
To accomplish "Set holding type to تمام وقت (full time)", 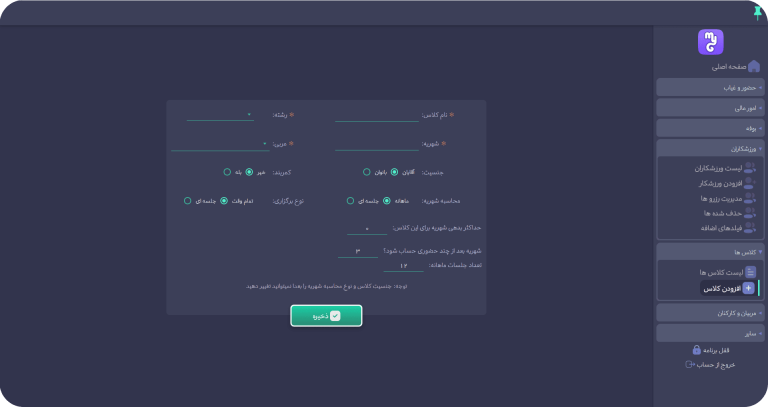I will click(224, 201).
